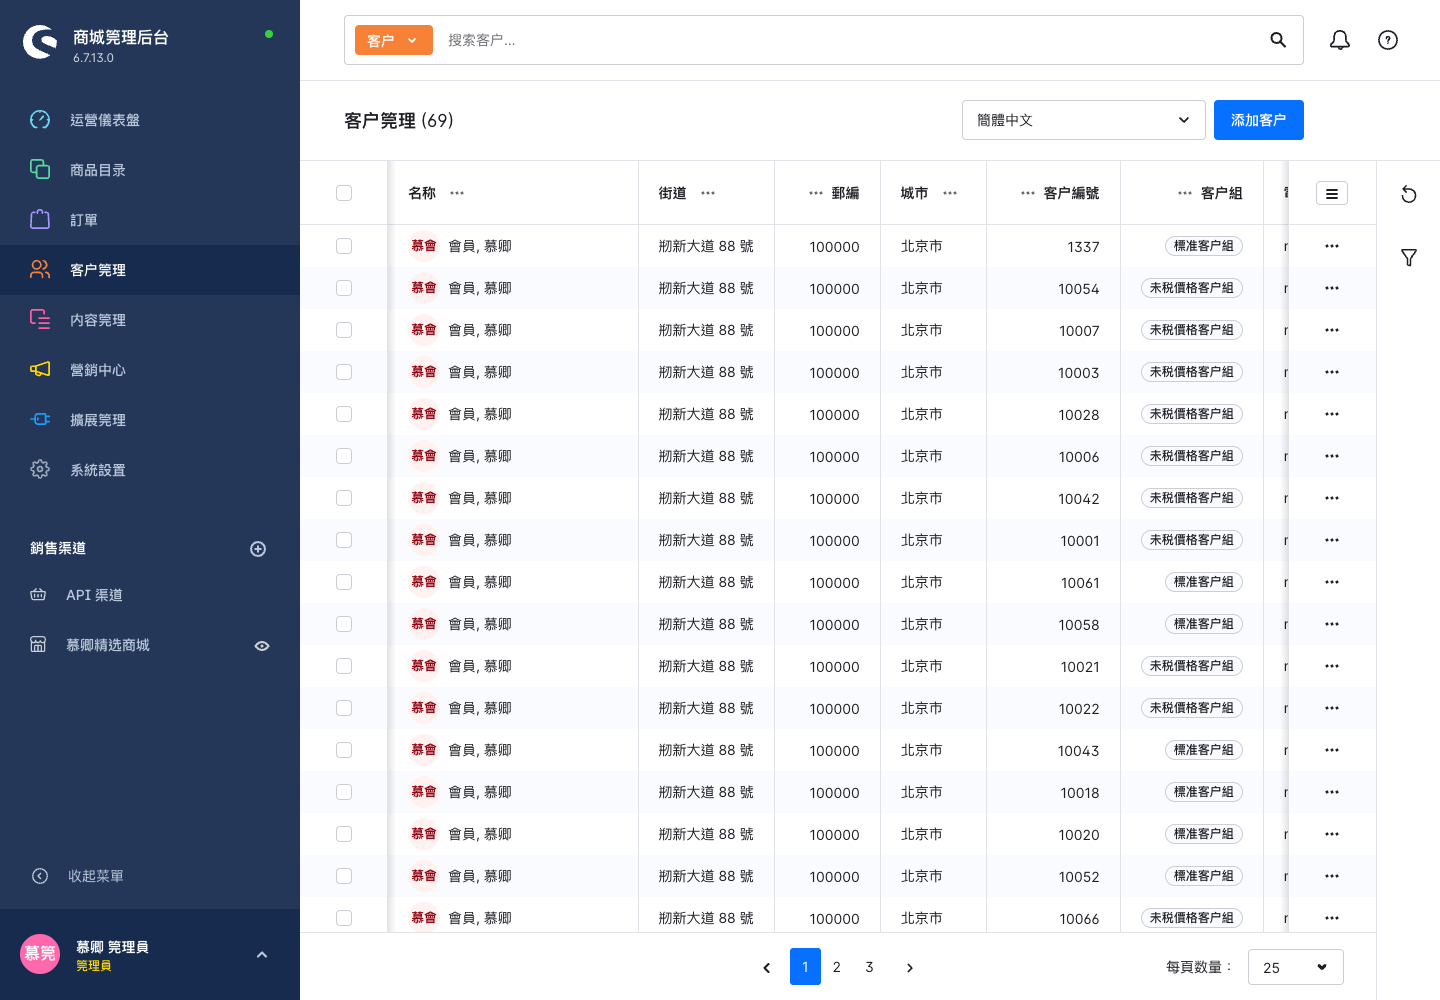Open the 慕卿精选商城 storefront channel
Image resolution: width=1440 pixels, height=1000 pixels.
[x=108, y=645]
